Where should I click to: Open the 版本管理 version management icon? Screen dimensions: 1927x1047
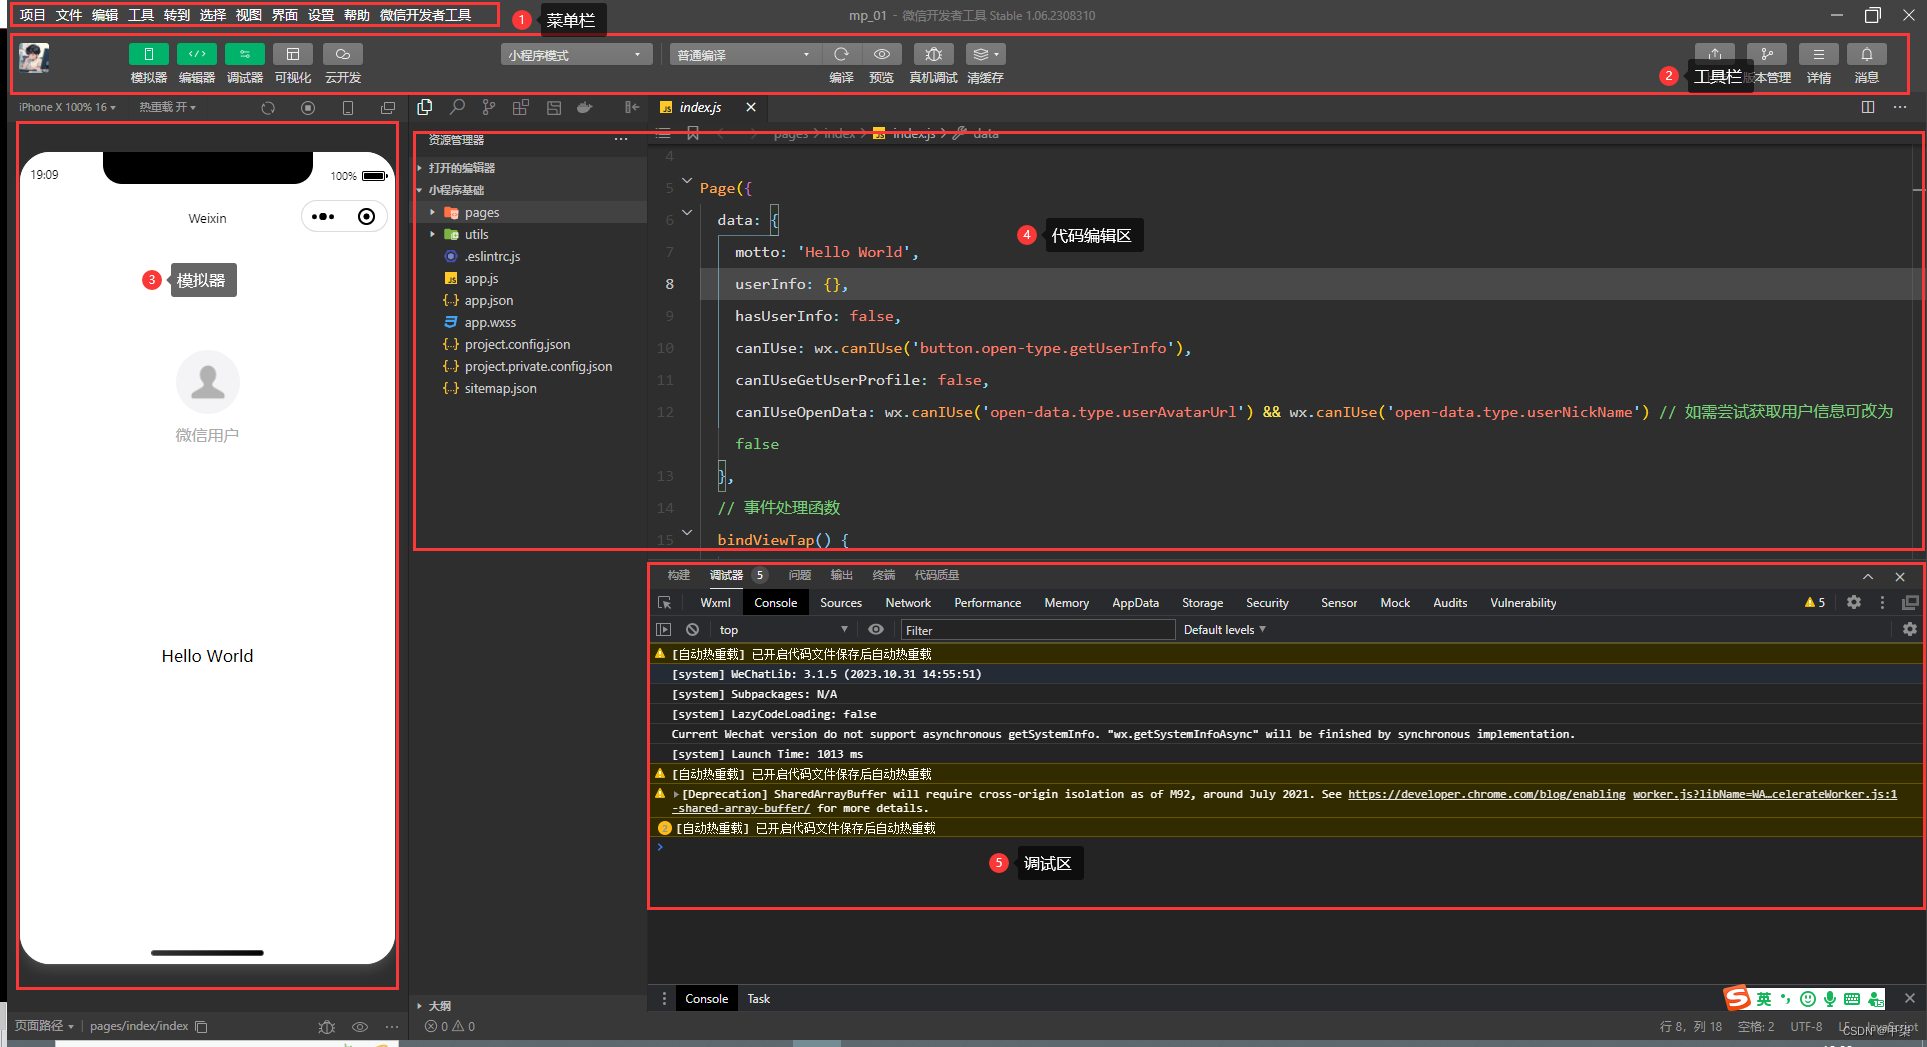click(x=1766, y=54)
